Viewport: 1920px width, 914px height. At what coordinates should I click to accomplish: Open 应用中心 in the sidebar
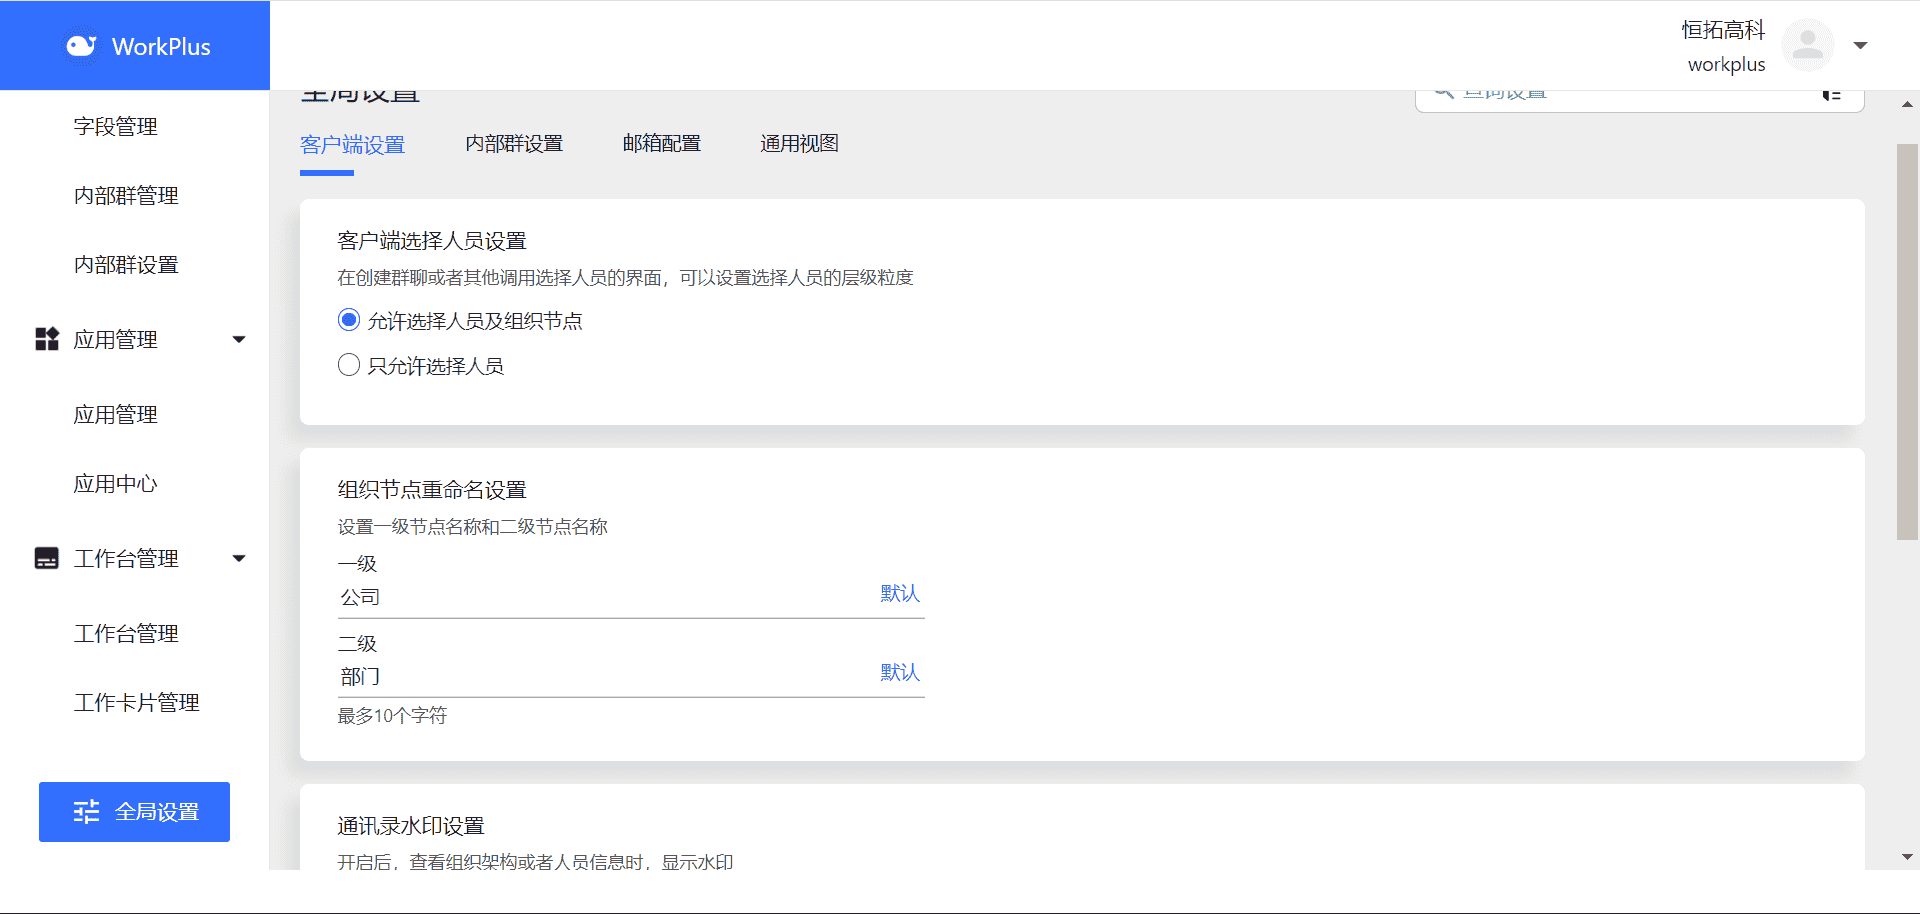[x=115, y=484]
